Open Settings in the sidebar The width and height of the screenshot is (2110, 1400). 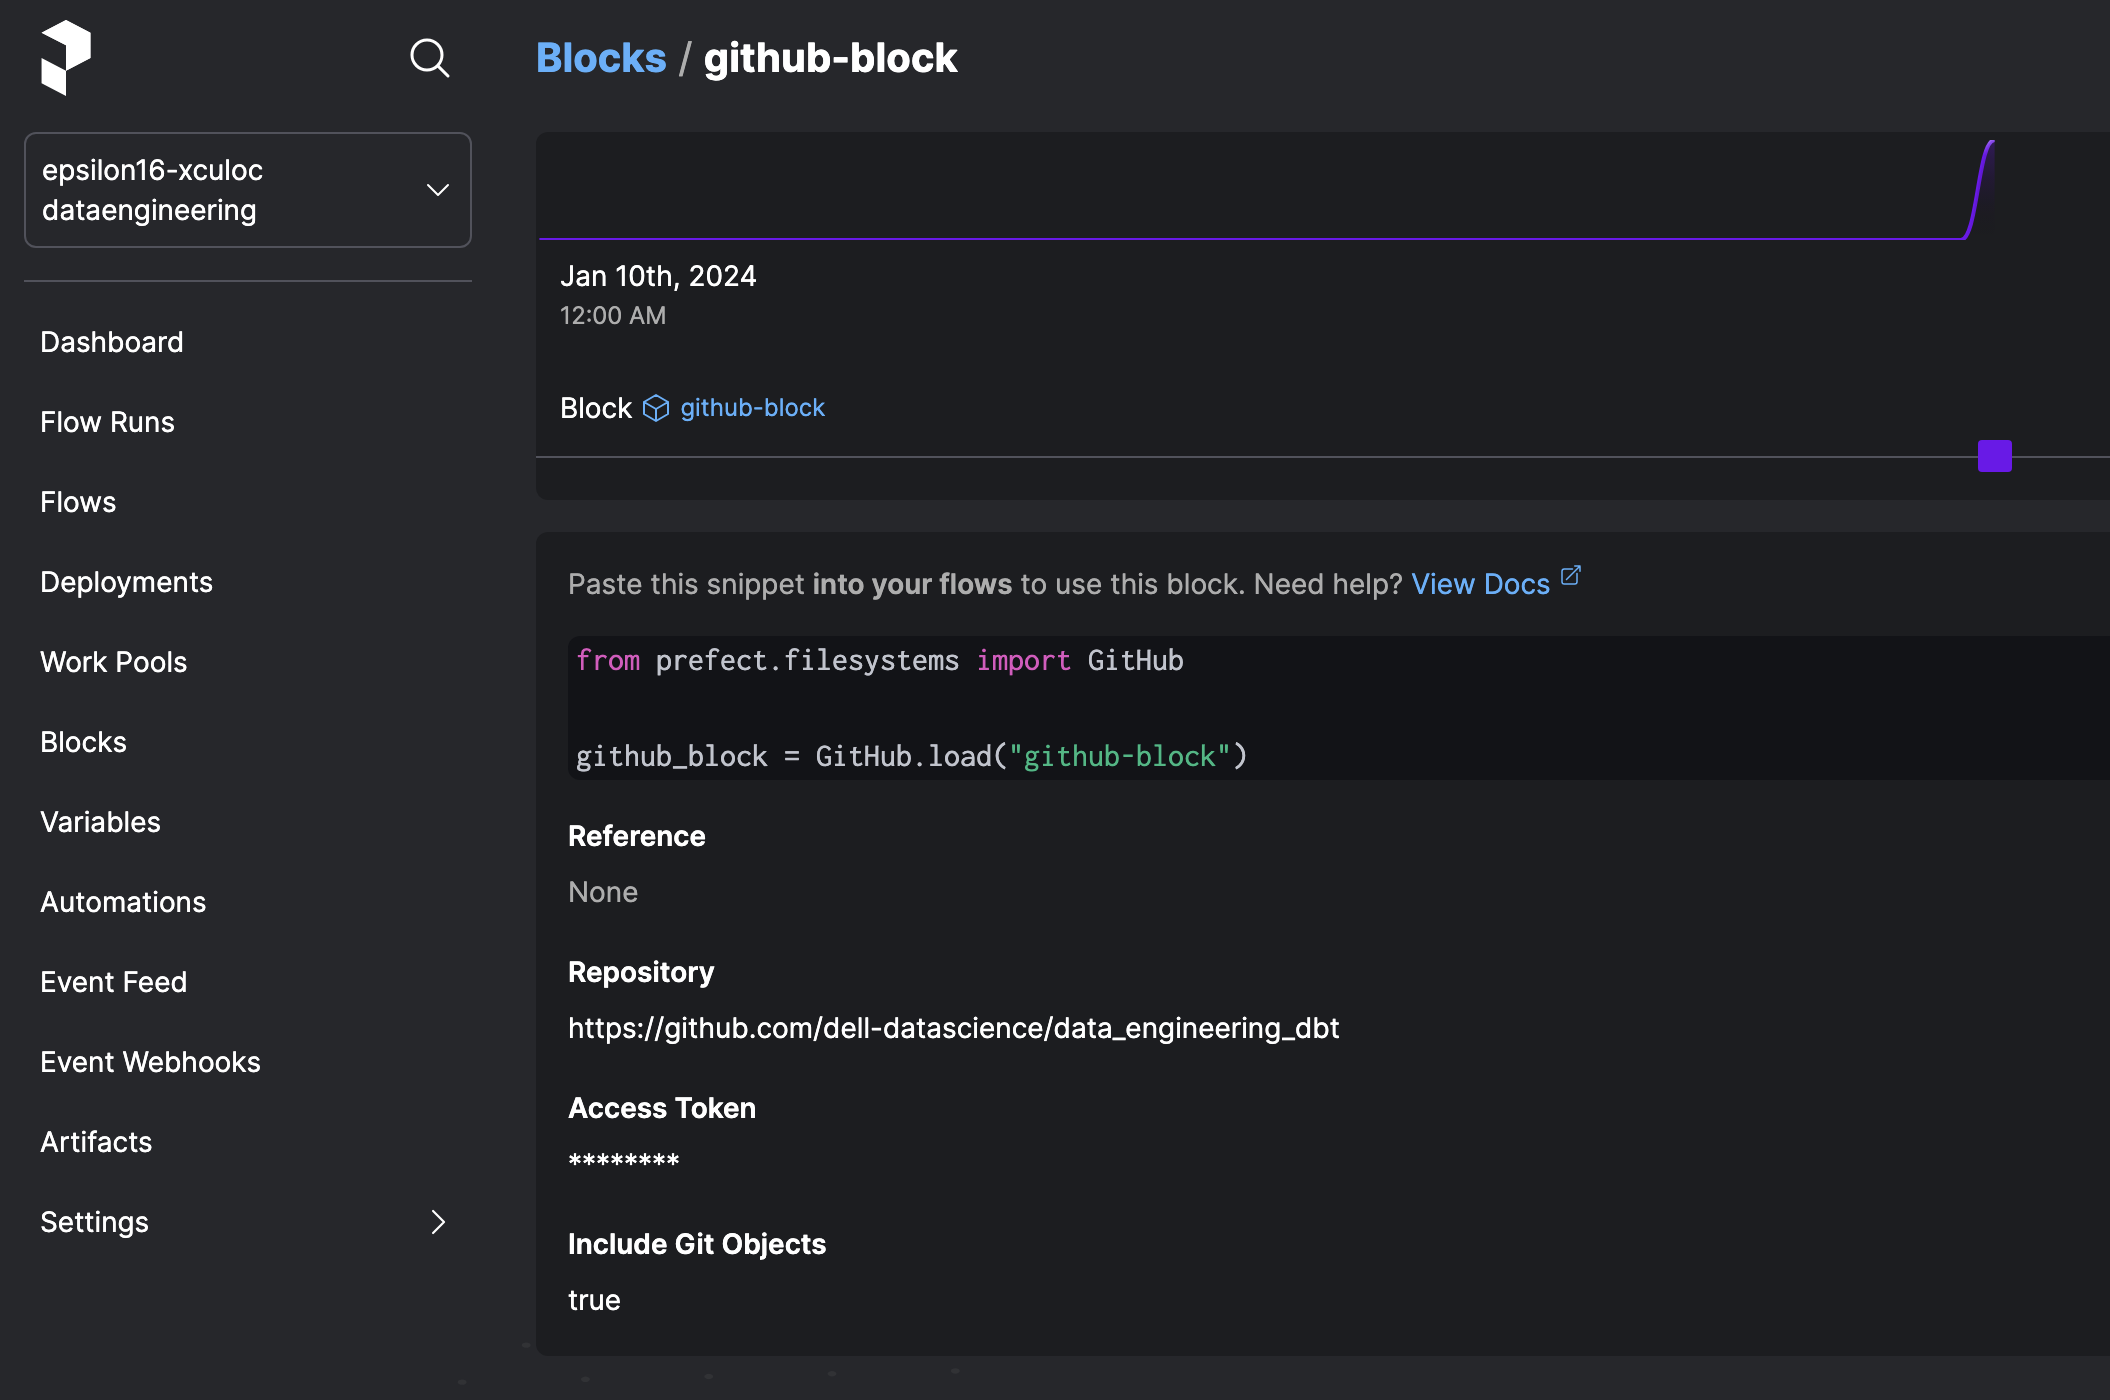click(95, 1222)
